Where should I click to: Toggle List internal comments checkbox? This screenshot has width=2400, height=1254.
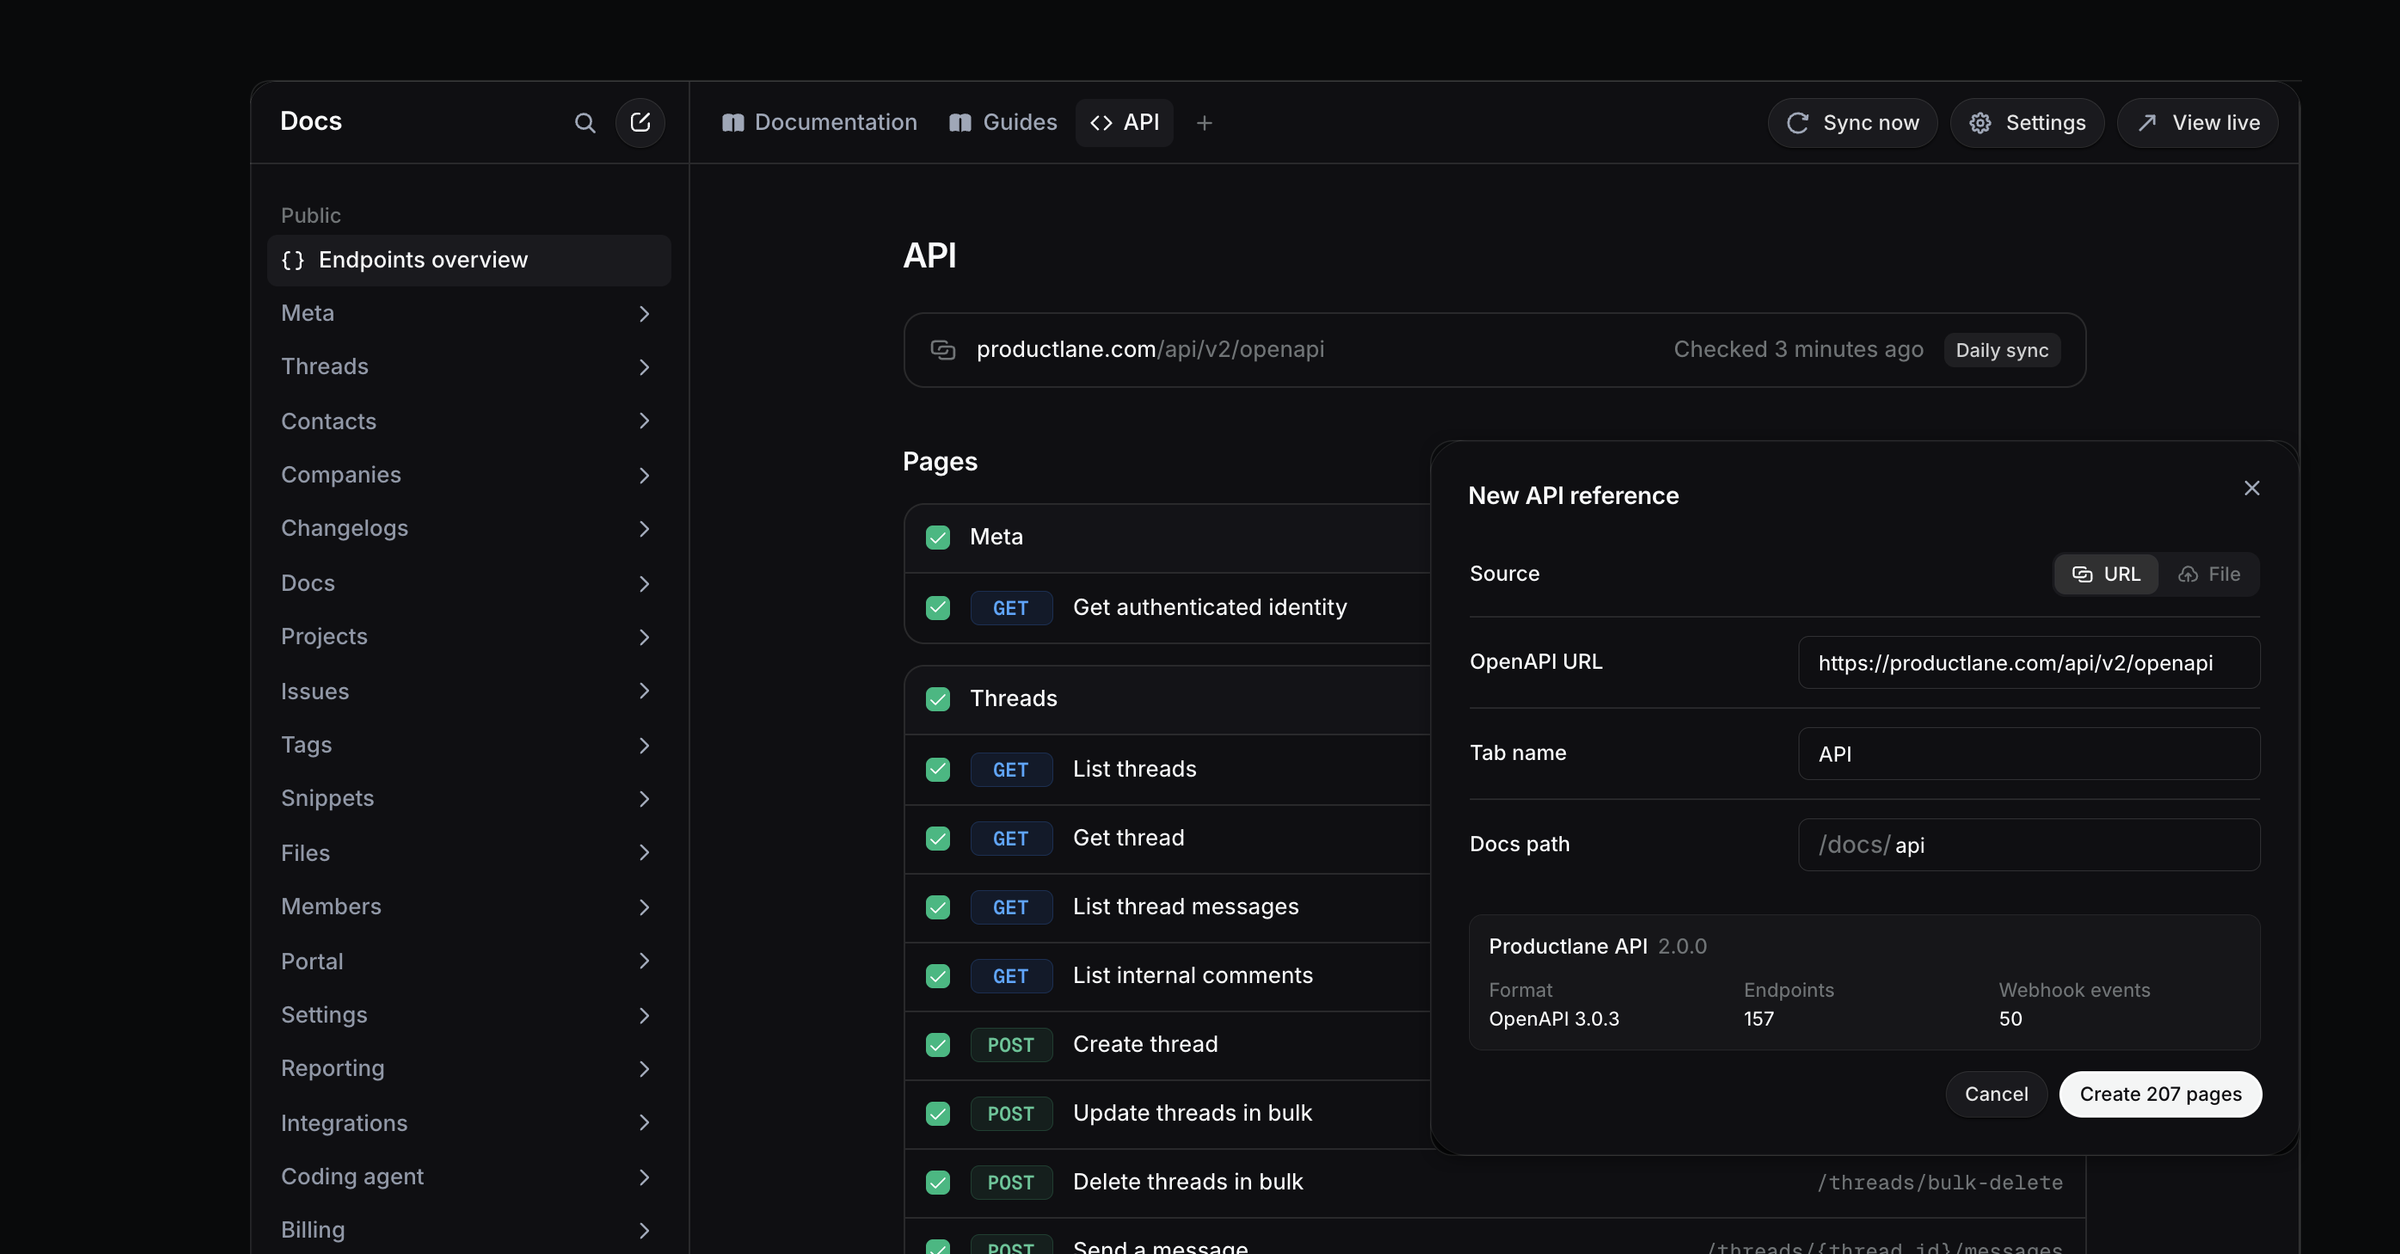click(x=938, y=976)
